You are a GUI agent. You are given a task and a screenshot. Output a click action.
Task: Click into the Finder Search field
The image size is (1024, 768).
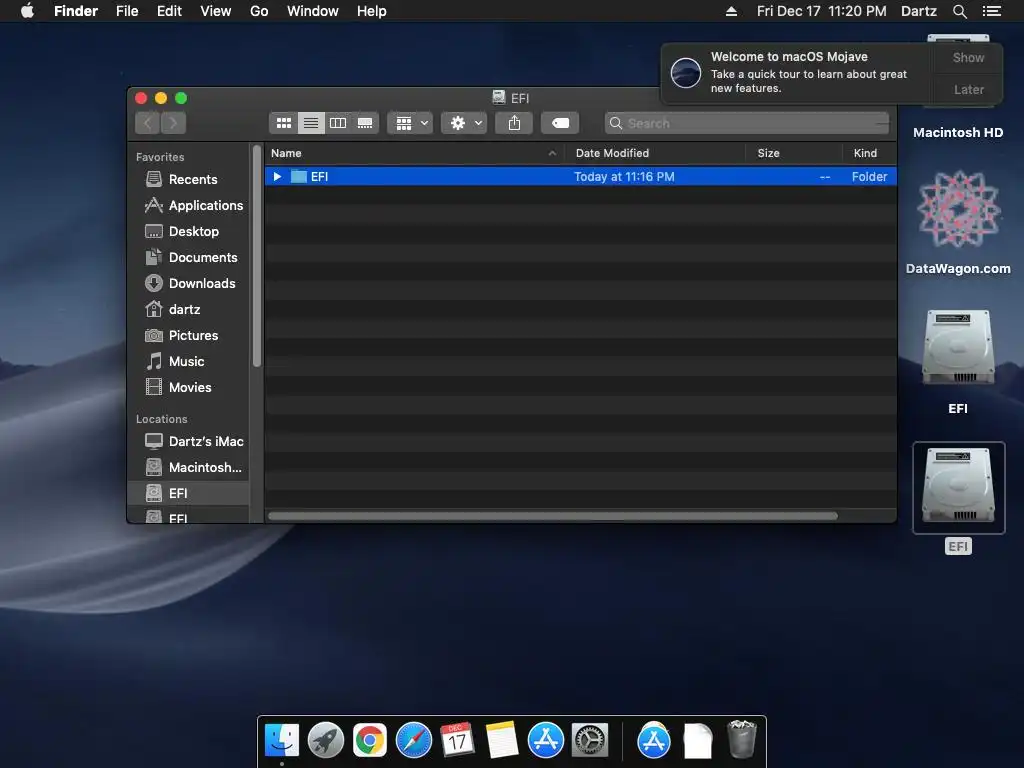(x=747, y=123)
